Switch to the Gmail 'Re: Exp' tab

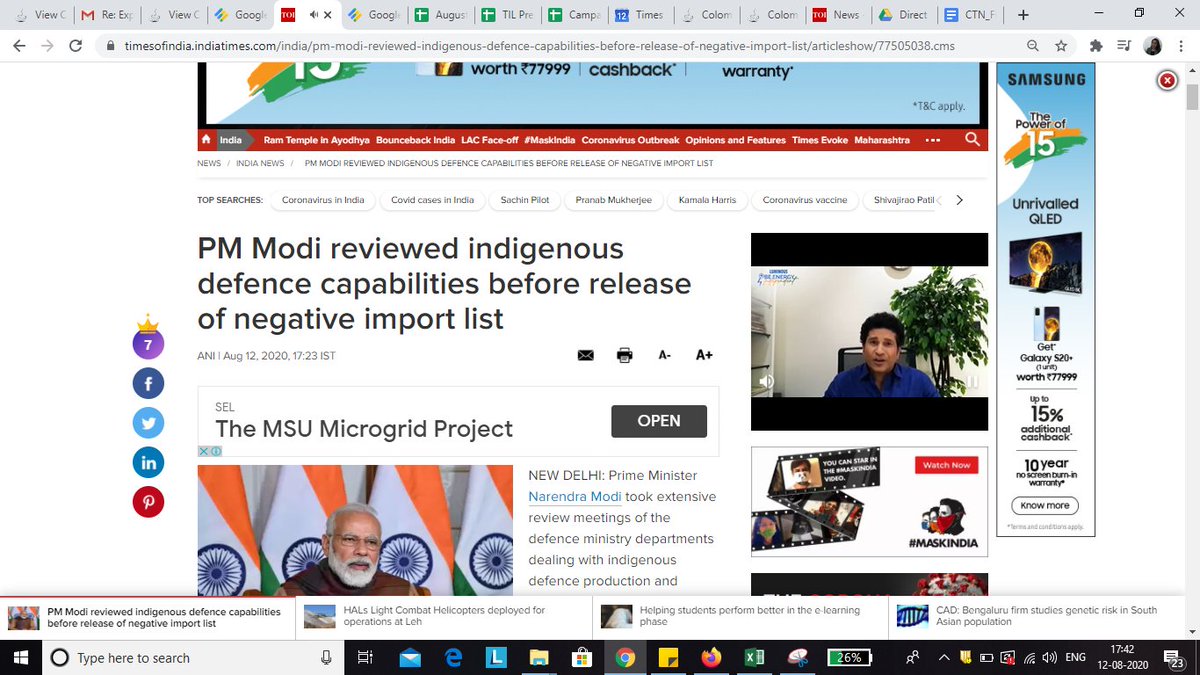pos(105,15)
